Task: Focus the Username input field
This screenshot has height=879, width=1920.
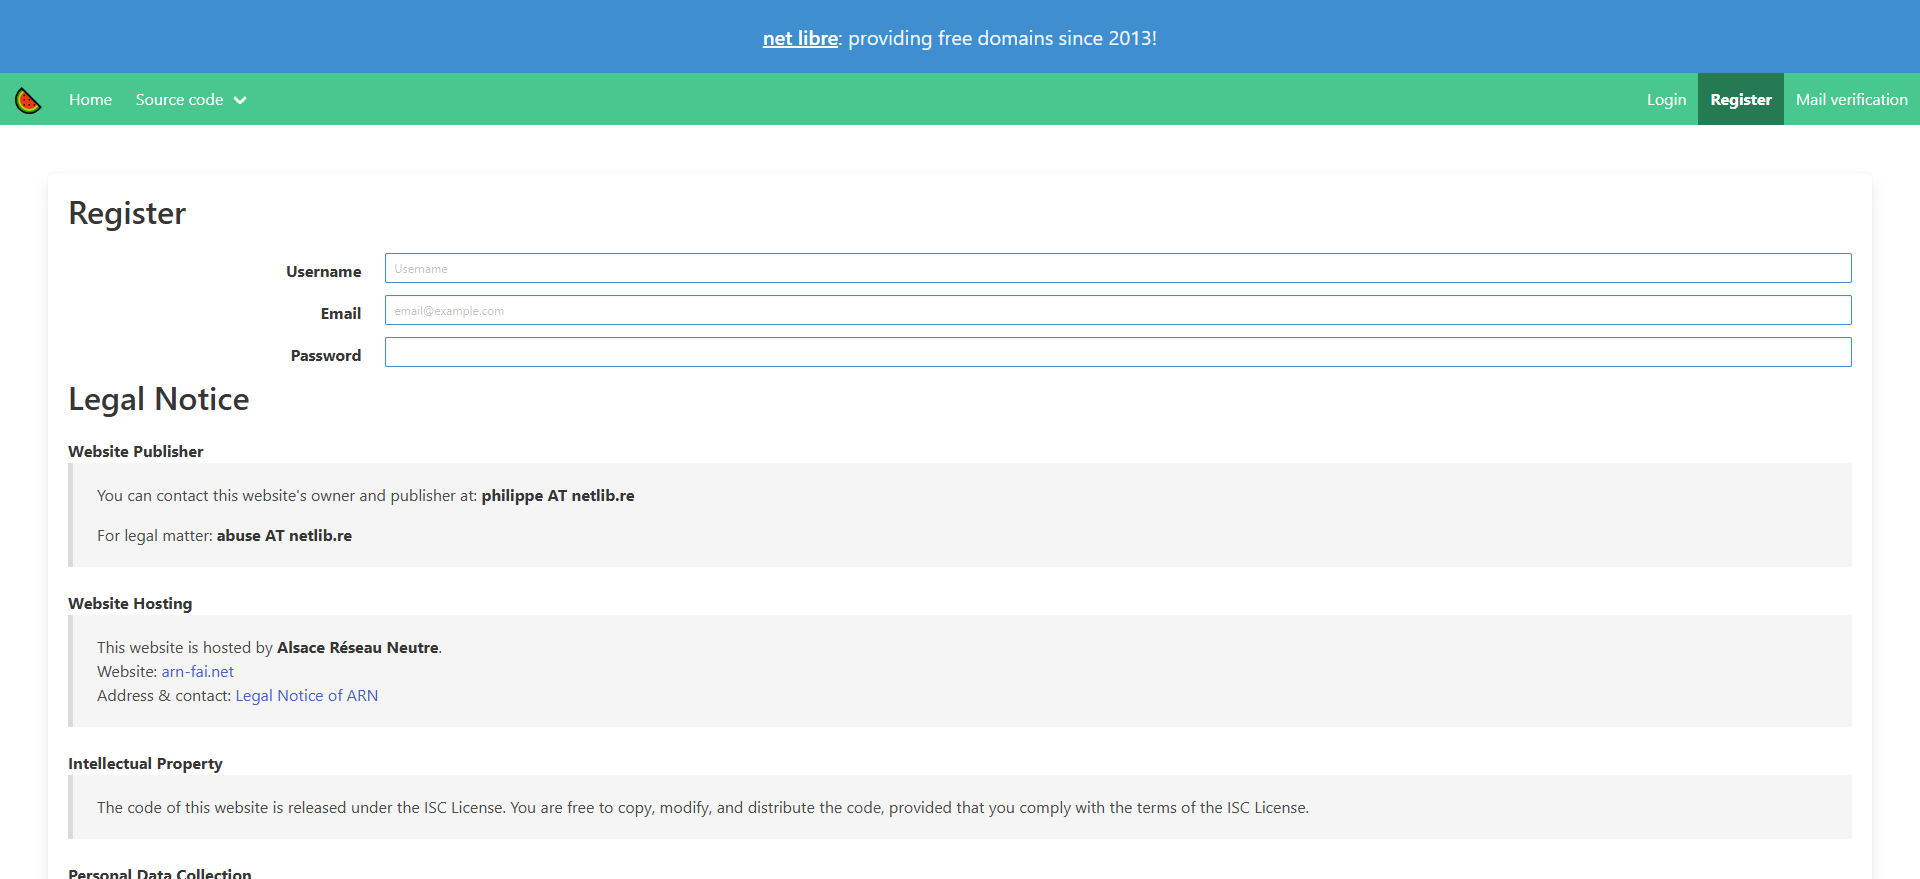Action: 1117,268
